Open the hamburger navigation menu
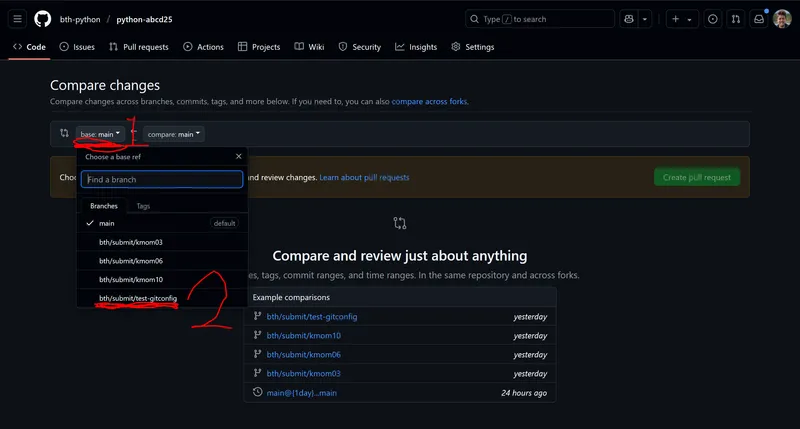The width and height of the screenshot is (800, 429). coord(17,19)
